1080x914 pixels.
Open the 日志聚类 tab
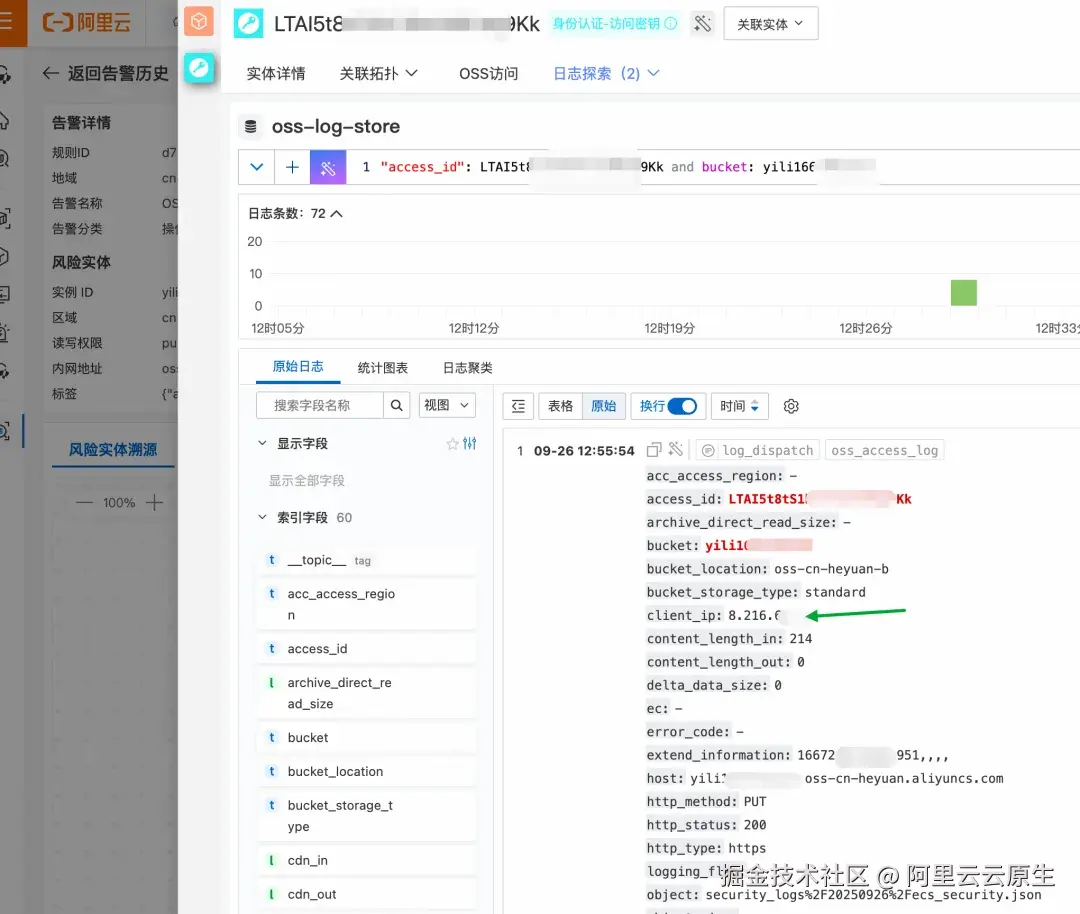pos(467,368)
